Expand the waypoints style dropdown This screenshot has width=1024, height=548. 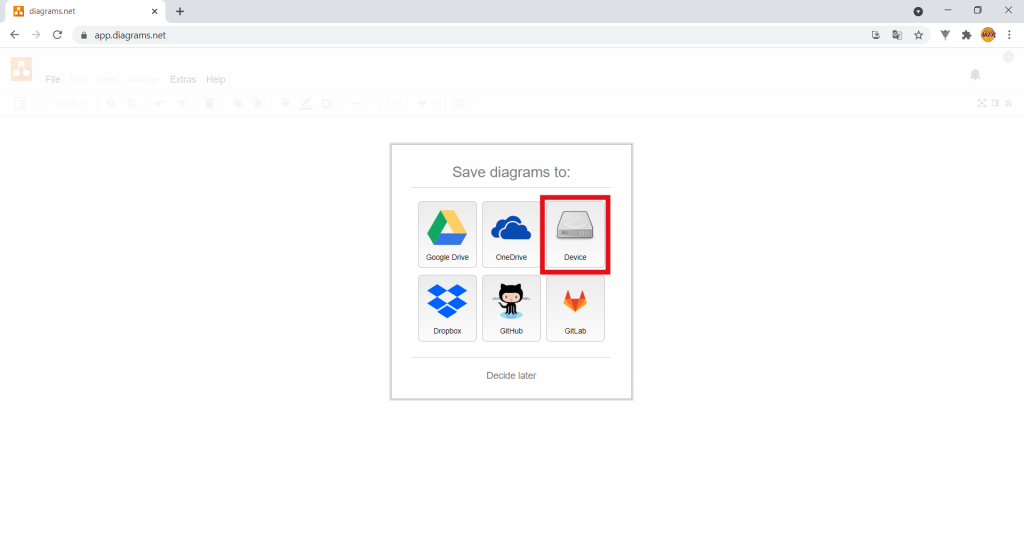(x=388, y=103)
